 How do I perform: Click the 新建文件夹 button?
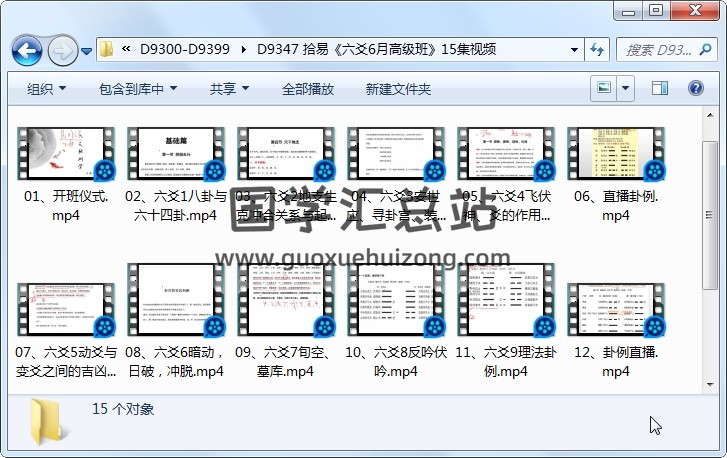click(398, 89)
